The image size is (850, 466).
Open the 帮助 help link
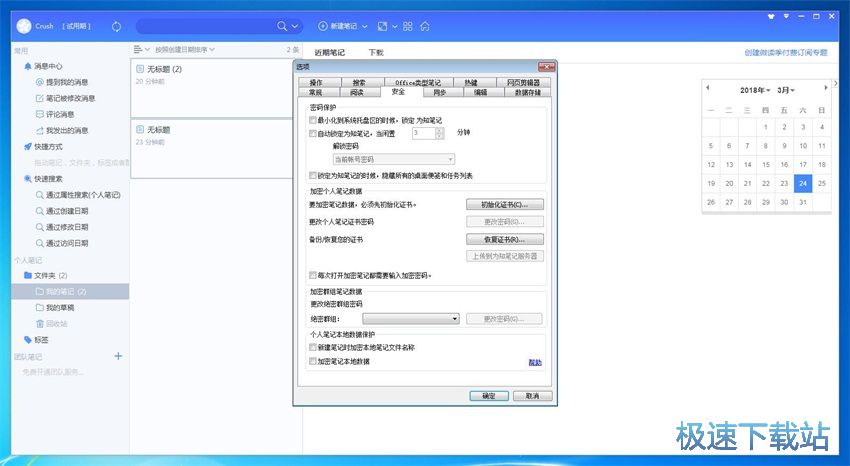pyautogui.click(x=535, y=363)
